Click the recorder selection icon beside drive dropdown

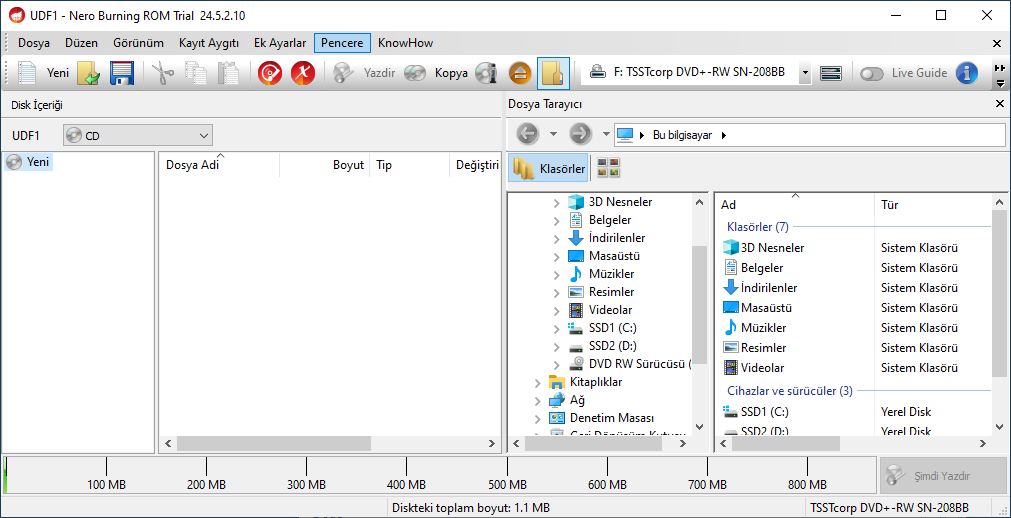point(831,73)
